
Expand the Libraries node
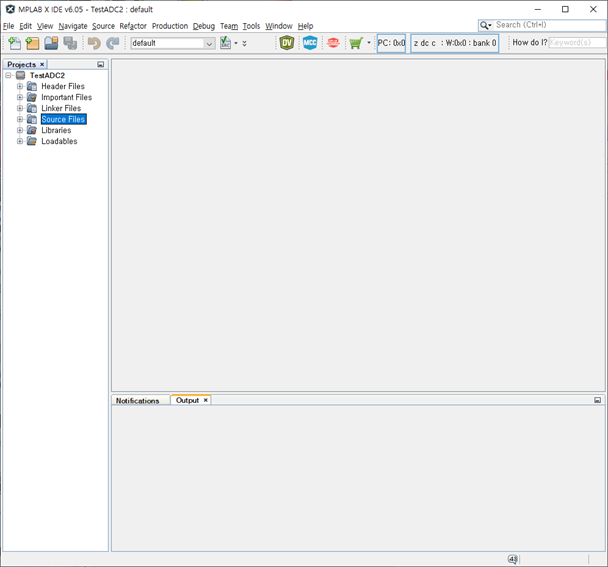pyautogui.click(x=20, y=130)
